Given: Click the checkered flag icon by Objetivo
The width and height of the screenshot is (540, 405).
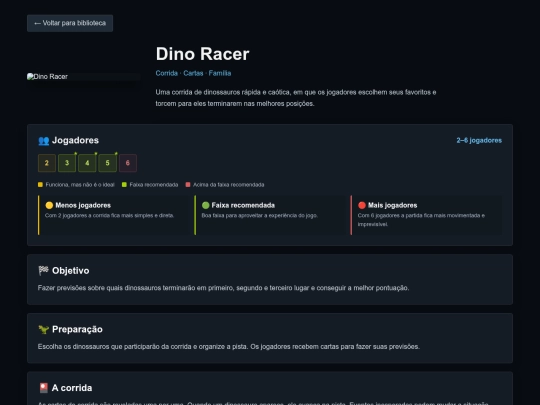Looking at the screenshot, I should [43, 270].
